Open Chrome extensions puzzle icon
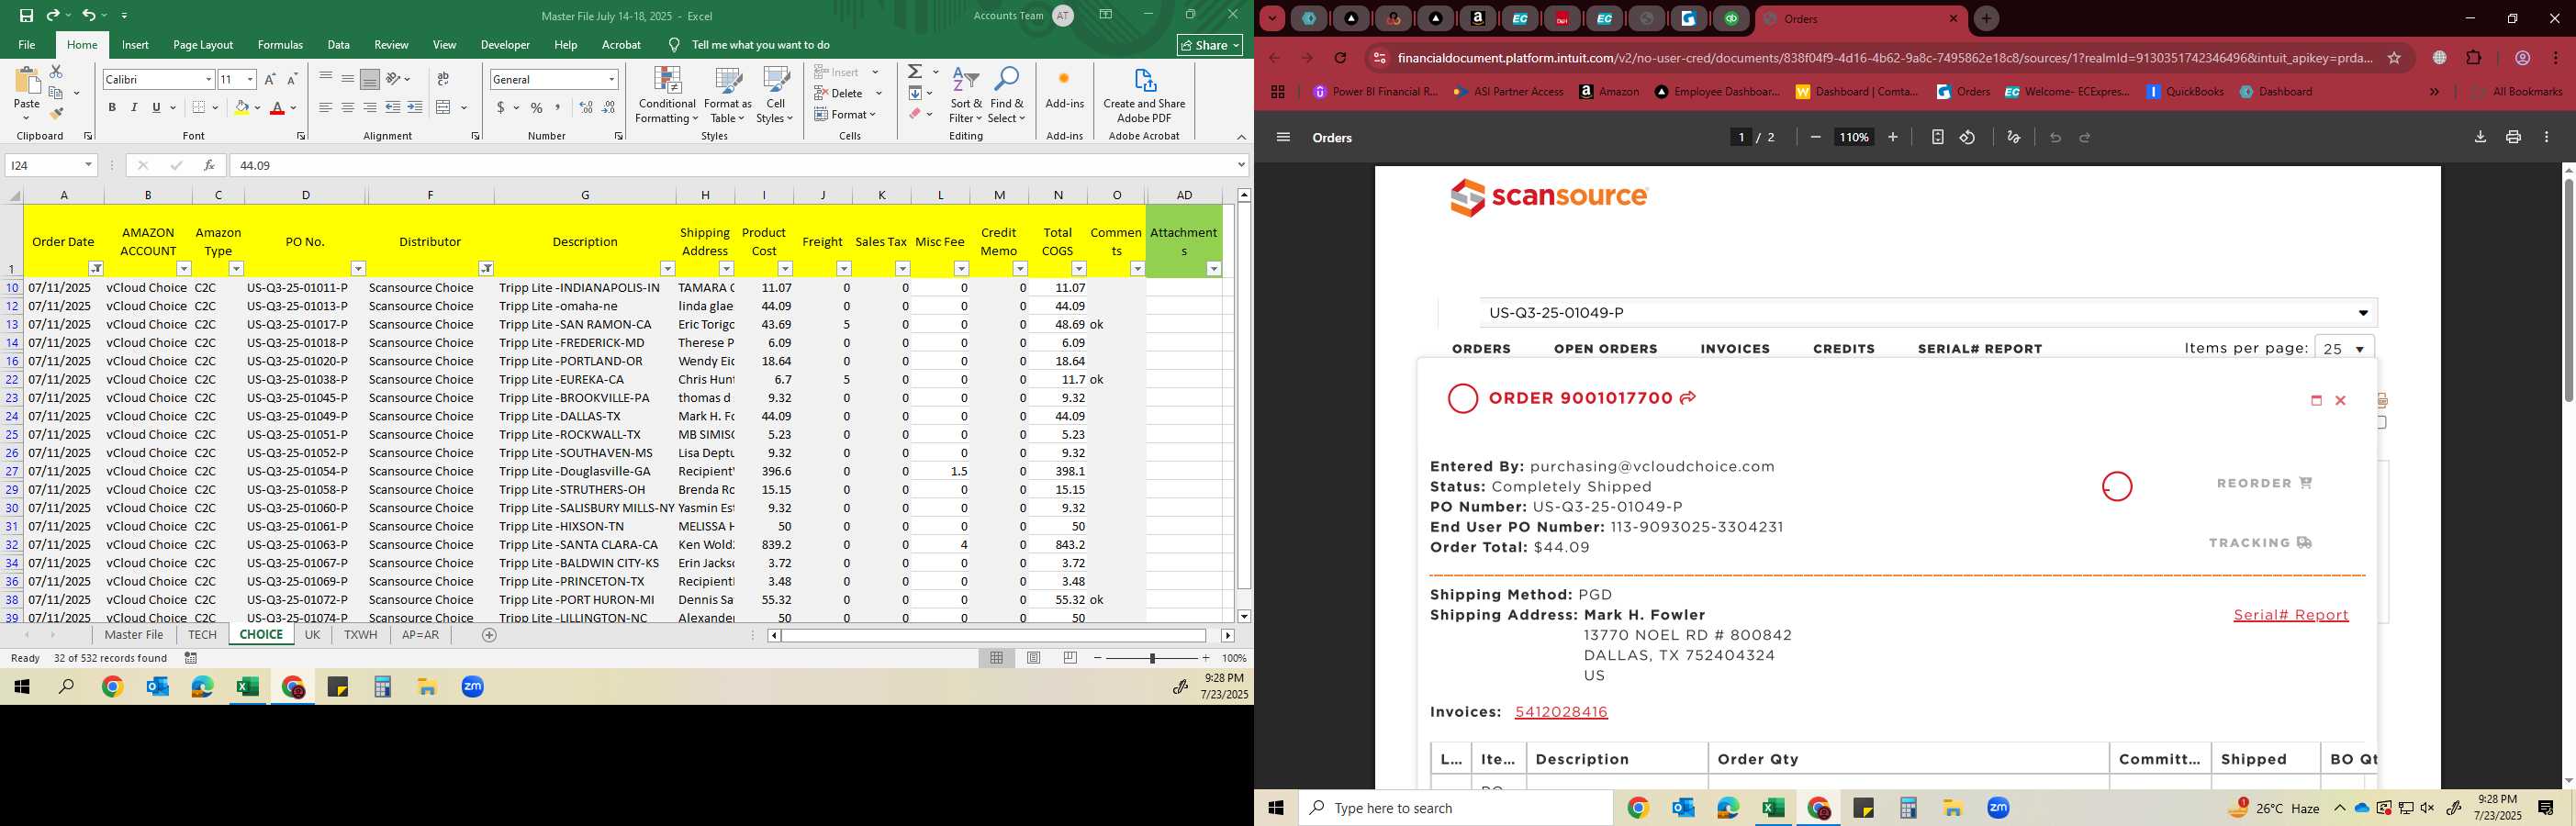Screen dimensions: 2576x826 [2474, 58]
